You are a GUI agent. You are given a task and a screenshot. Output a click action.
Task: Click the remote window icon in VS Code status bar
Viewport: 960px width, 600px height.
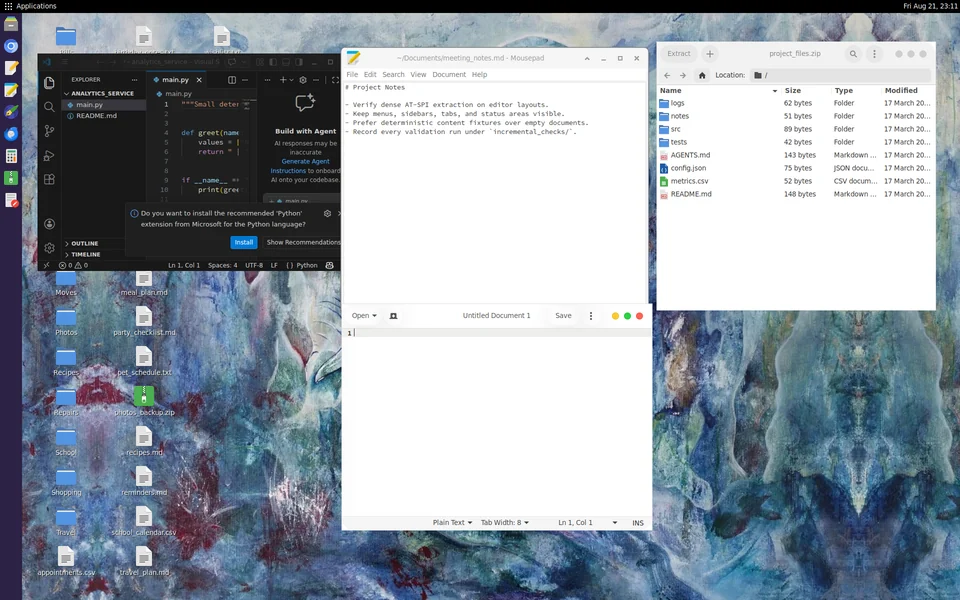[x=46, y=265]
